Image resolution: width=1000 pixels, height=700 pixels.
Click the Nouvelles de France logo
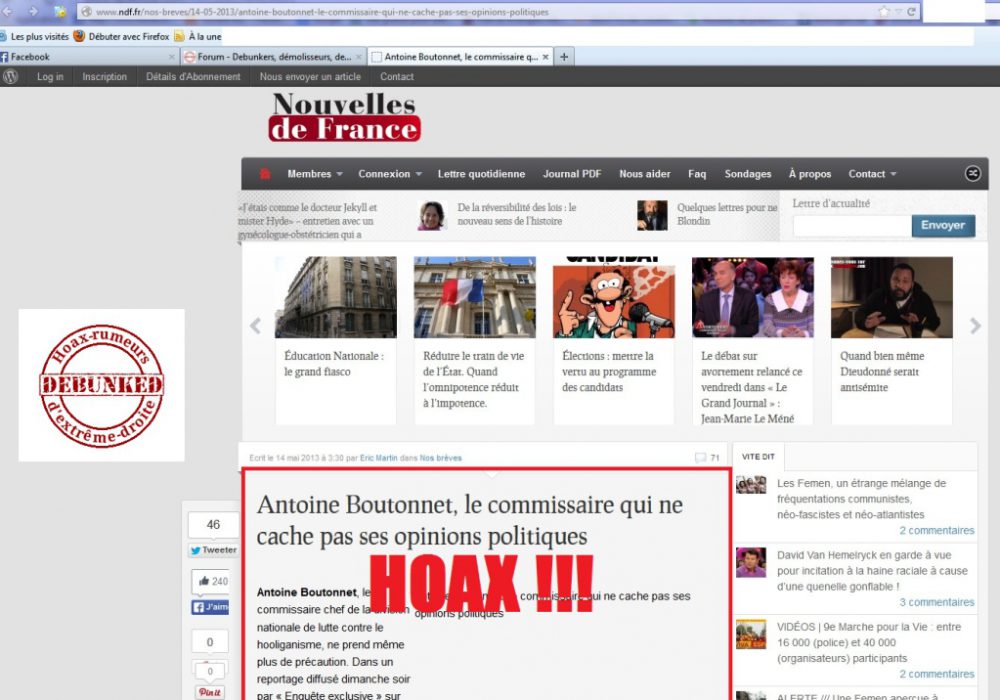tap(344, 116)
